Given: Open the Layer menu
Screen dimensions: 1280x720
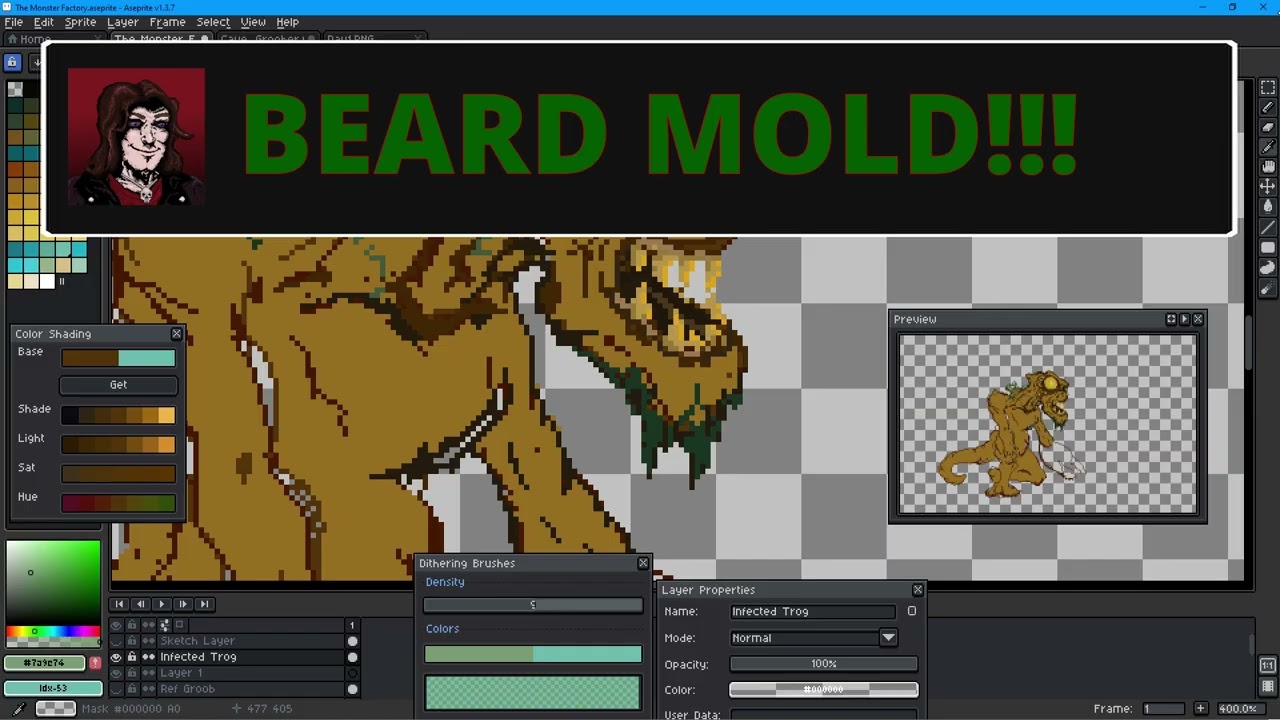Looking at the screenshot, I should (x=122, y=22).
